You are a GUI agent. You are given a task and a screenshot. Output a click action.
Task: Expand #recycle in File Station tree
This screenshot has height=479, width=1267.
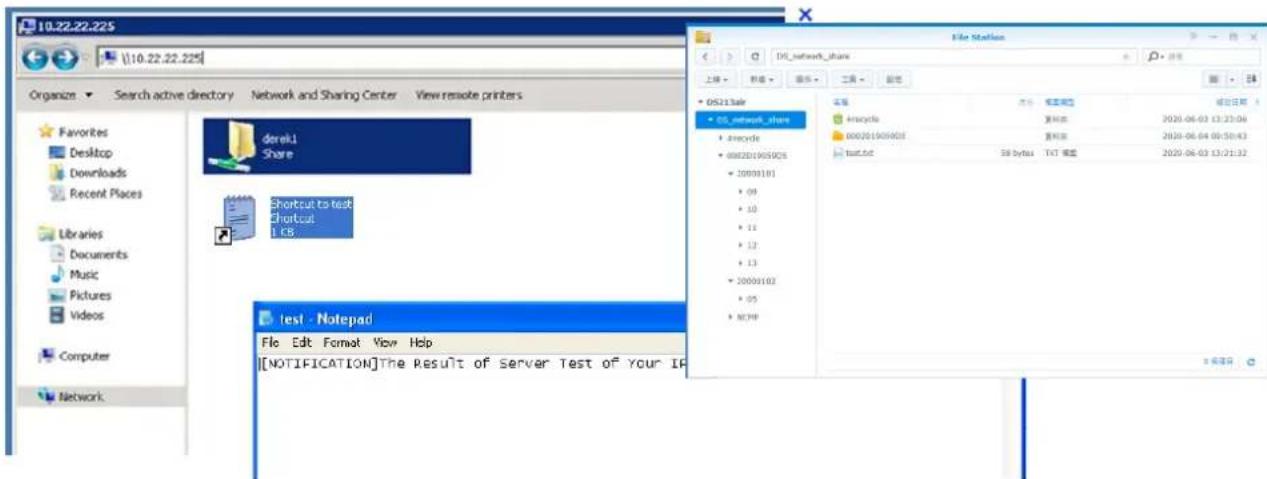click(720, 137)
